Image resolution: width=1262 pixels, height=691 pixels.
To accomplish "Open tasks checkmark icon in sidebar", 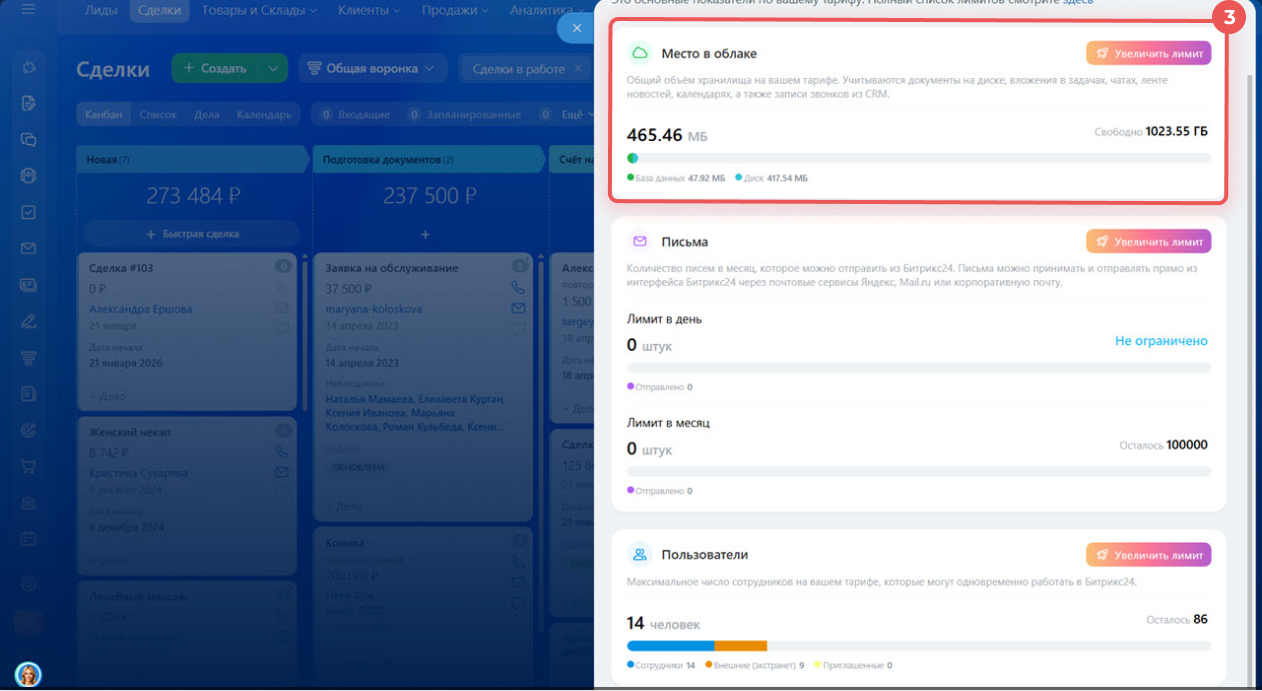I will point(29,212).
